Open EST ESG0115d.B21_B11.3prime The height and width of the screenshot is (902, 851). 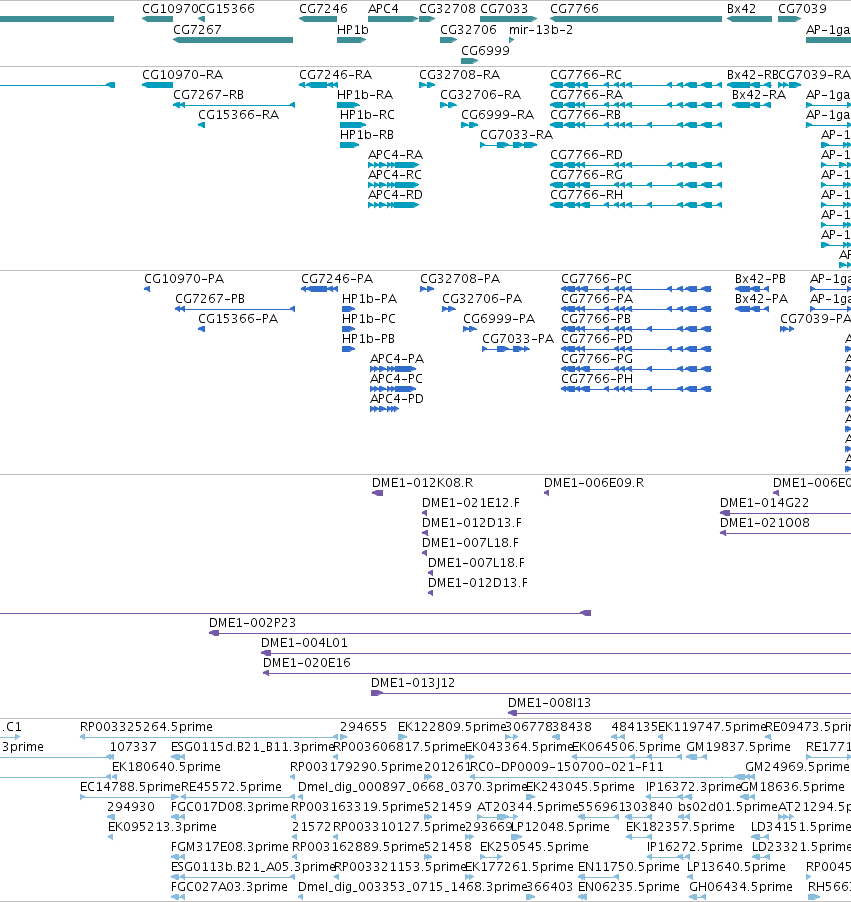[253, 747]
